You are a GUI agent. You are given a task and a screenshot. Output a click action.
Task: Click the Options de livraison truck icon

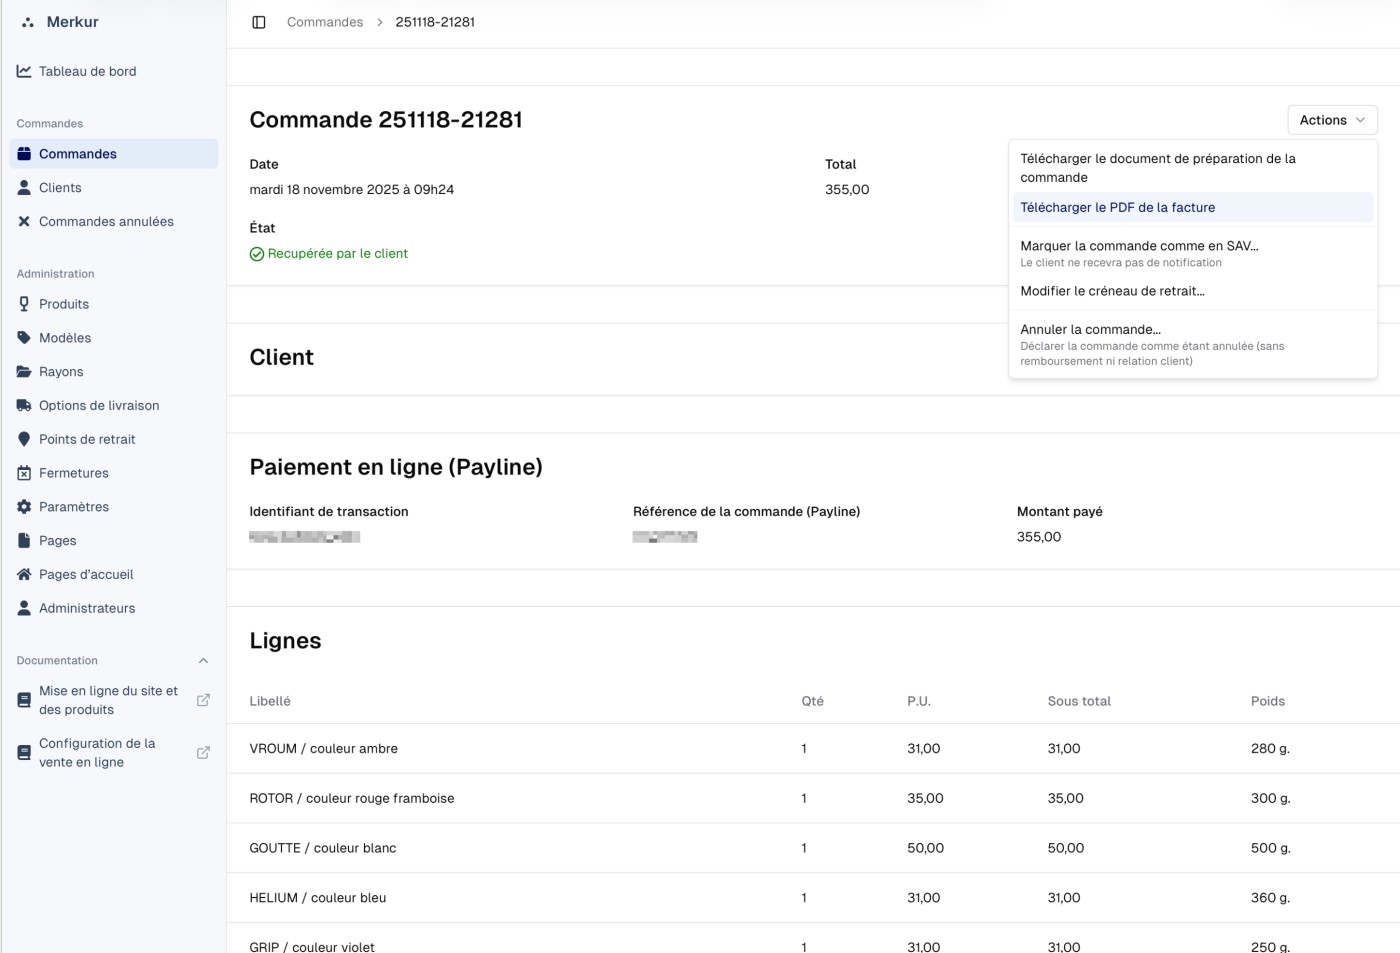click(x=24, y=405)
